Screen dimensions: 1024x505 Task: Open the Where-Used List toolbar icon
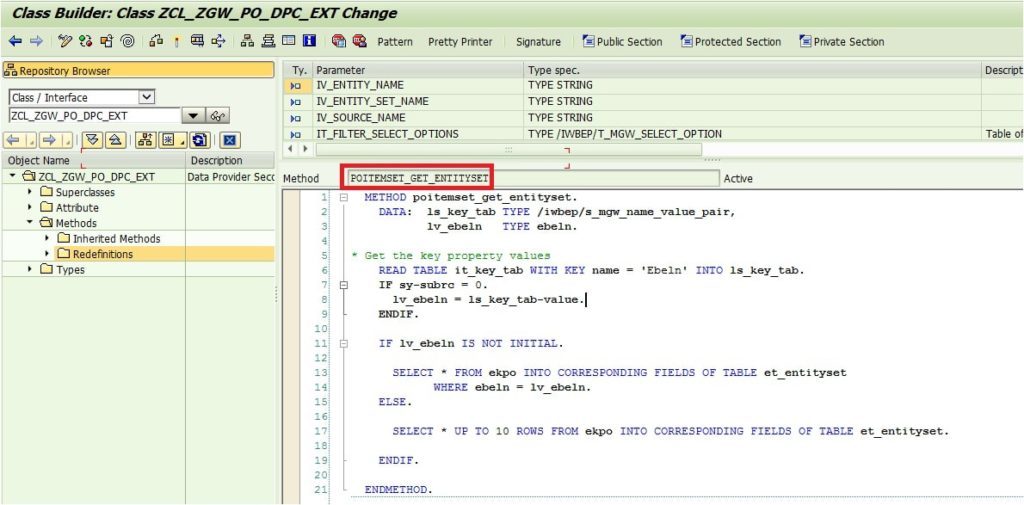point(218,41)
